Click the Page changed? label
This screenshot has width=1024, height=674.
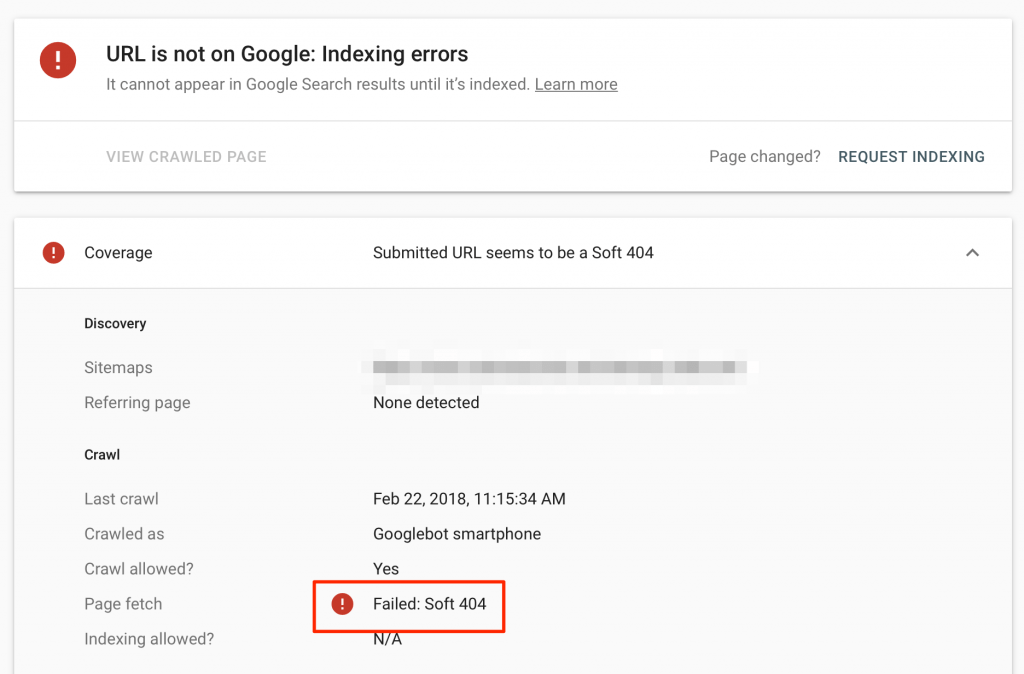[x=764, y=156]
